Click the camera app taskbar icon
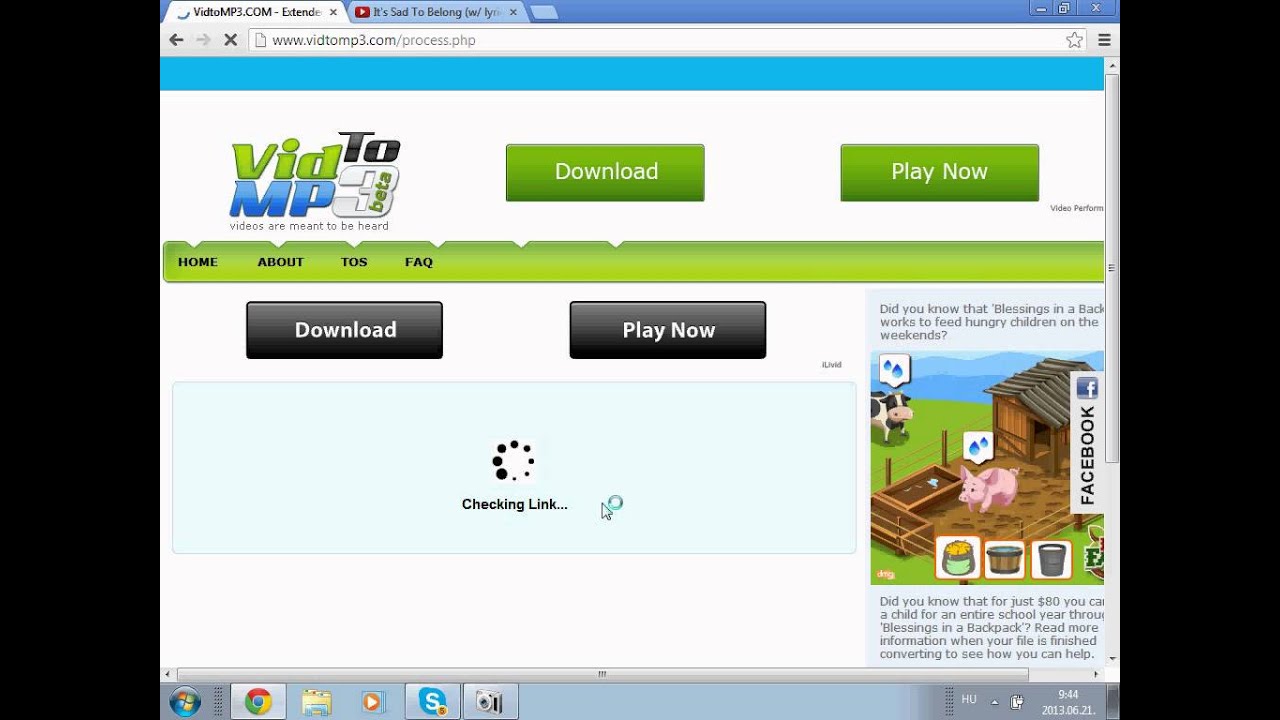 [489, 702]
